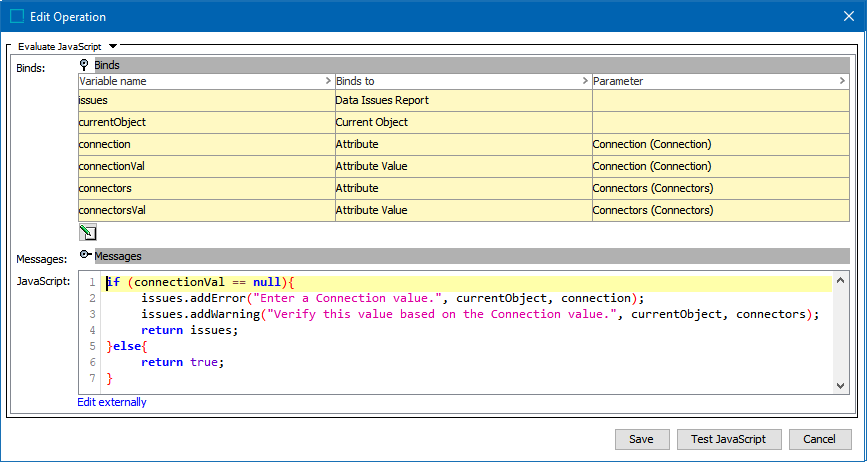Select the currentObject variable row
867x462 pixels.
[205, 122]
